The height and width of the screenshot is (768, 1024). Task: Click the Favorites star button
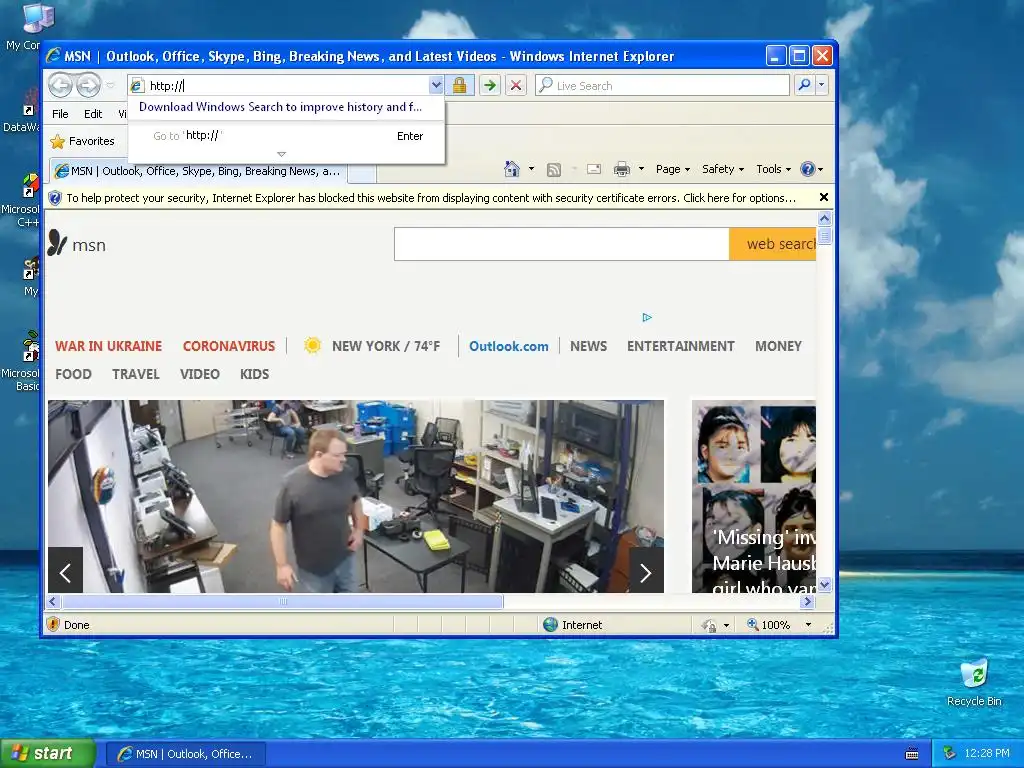[x=82, y=141]
